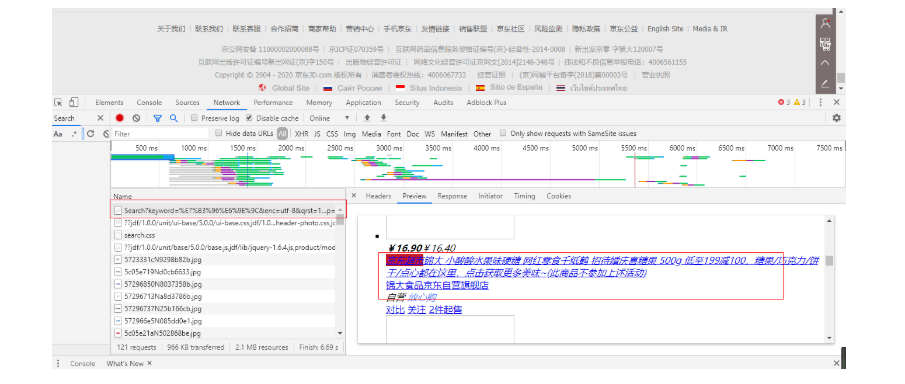Close the Search sidebar panel

(100, 118)
